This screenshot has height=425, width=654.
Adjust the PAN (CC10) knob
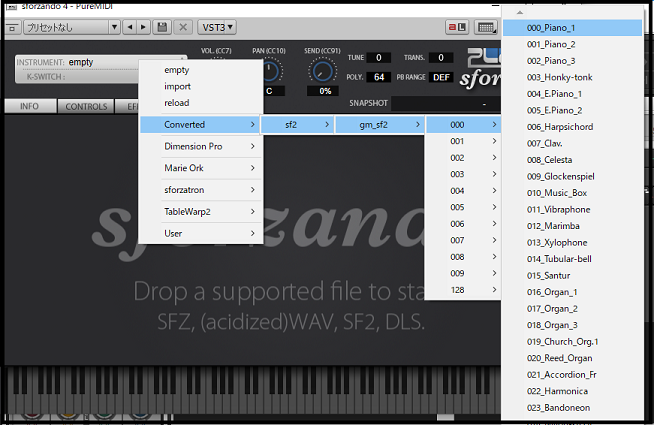pyautogui.click(x=271, y=71)
